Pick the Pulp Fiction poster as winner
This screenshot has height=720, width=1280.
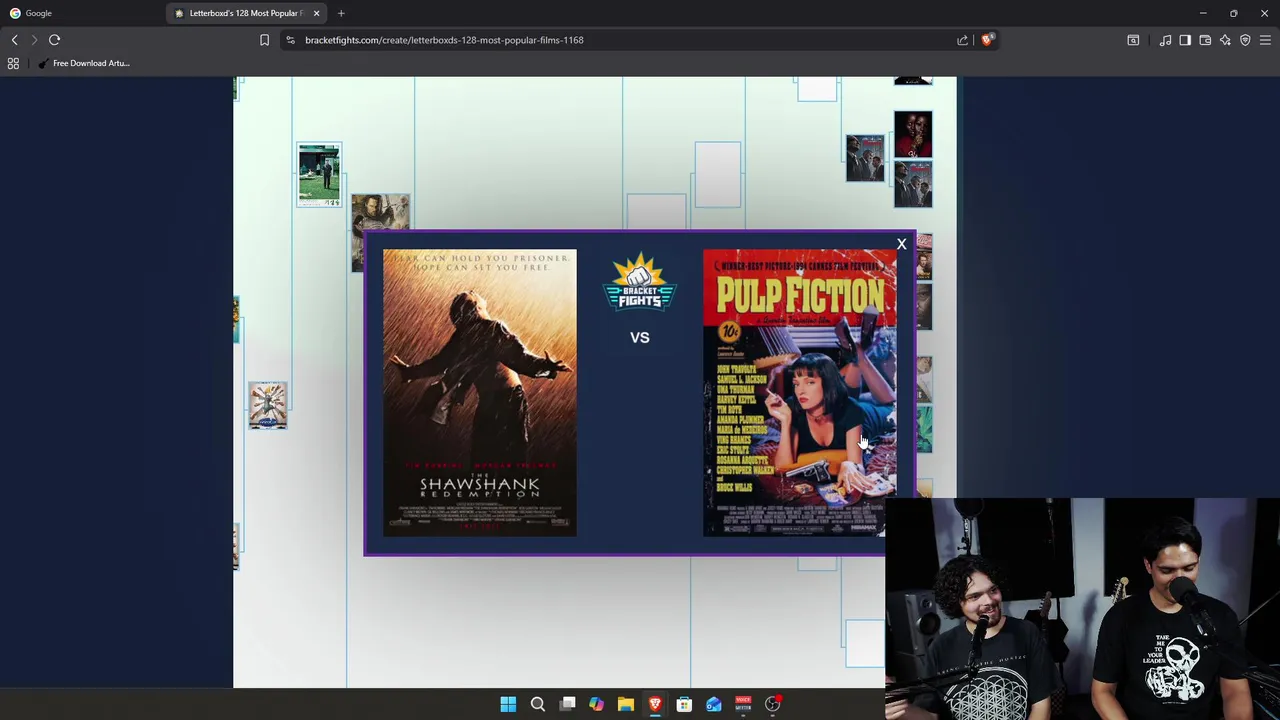coord(800,393)
